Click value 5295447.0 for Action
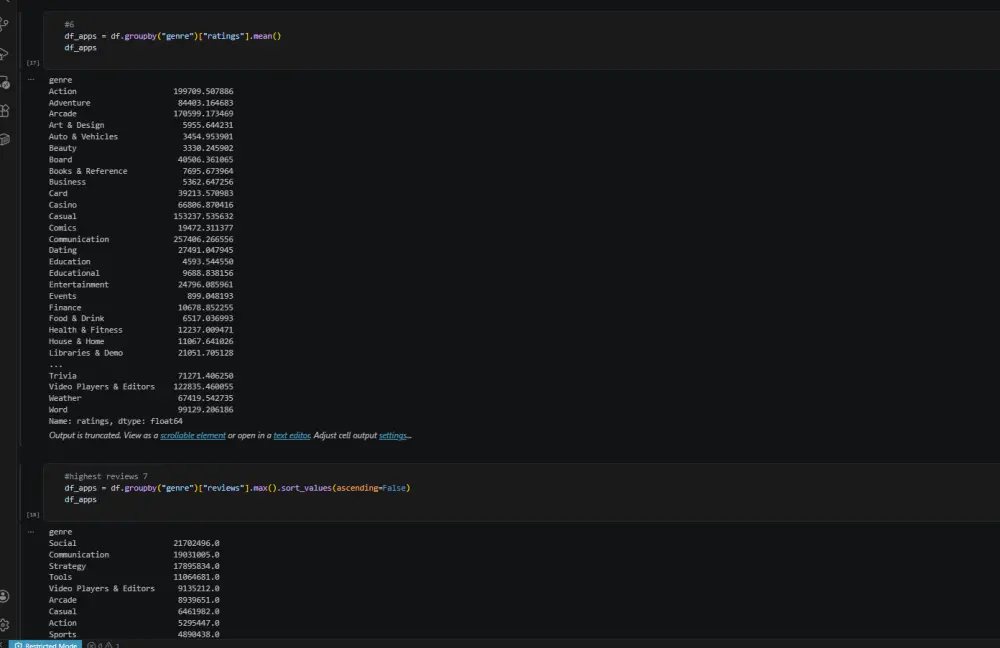The image size is (1000, 648). (198, 623)
